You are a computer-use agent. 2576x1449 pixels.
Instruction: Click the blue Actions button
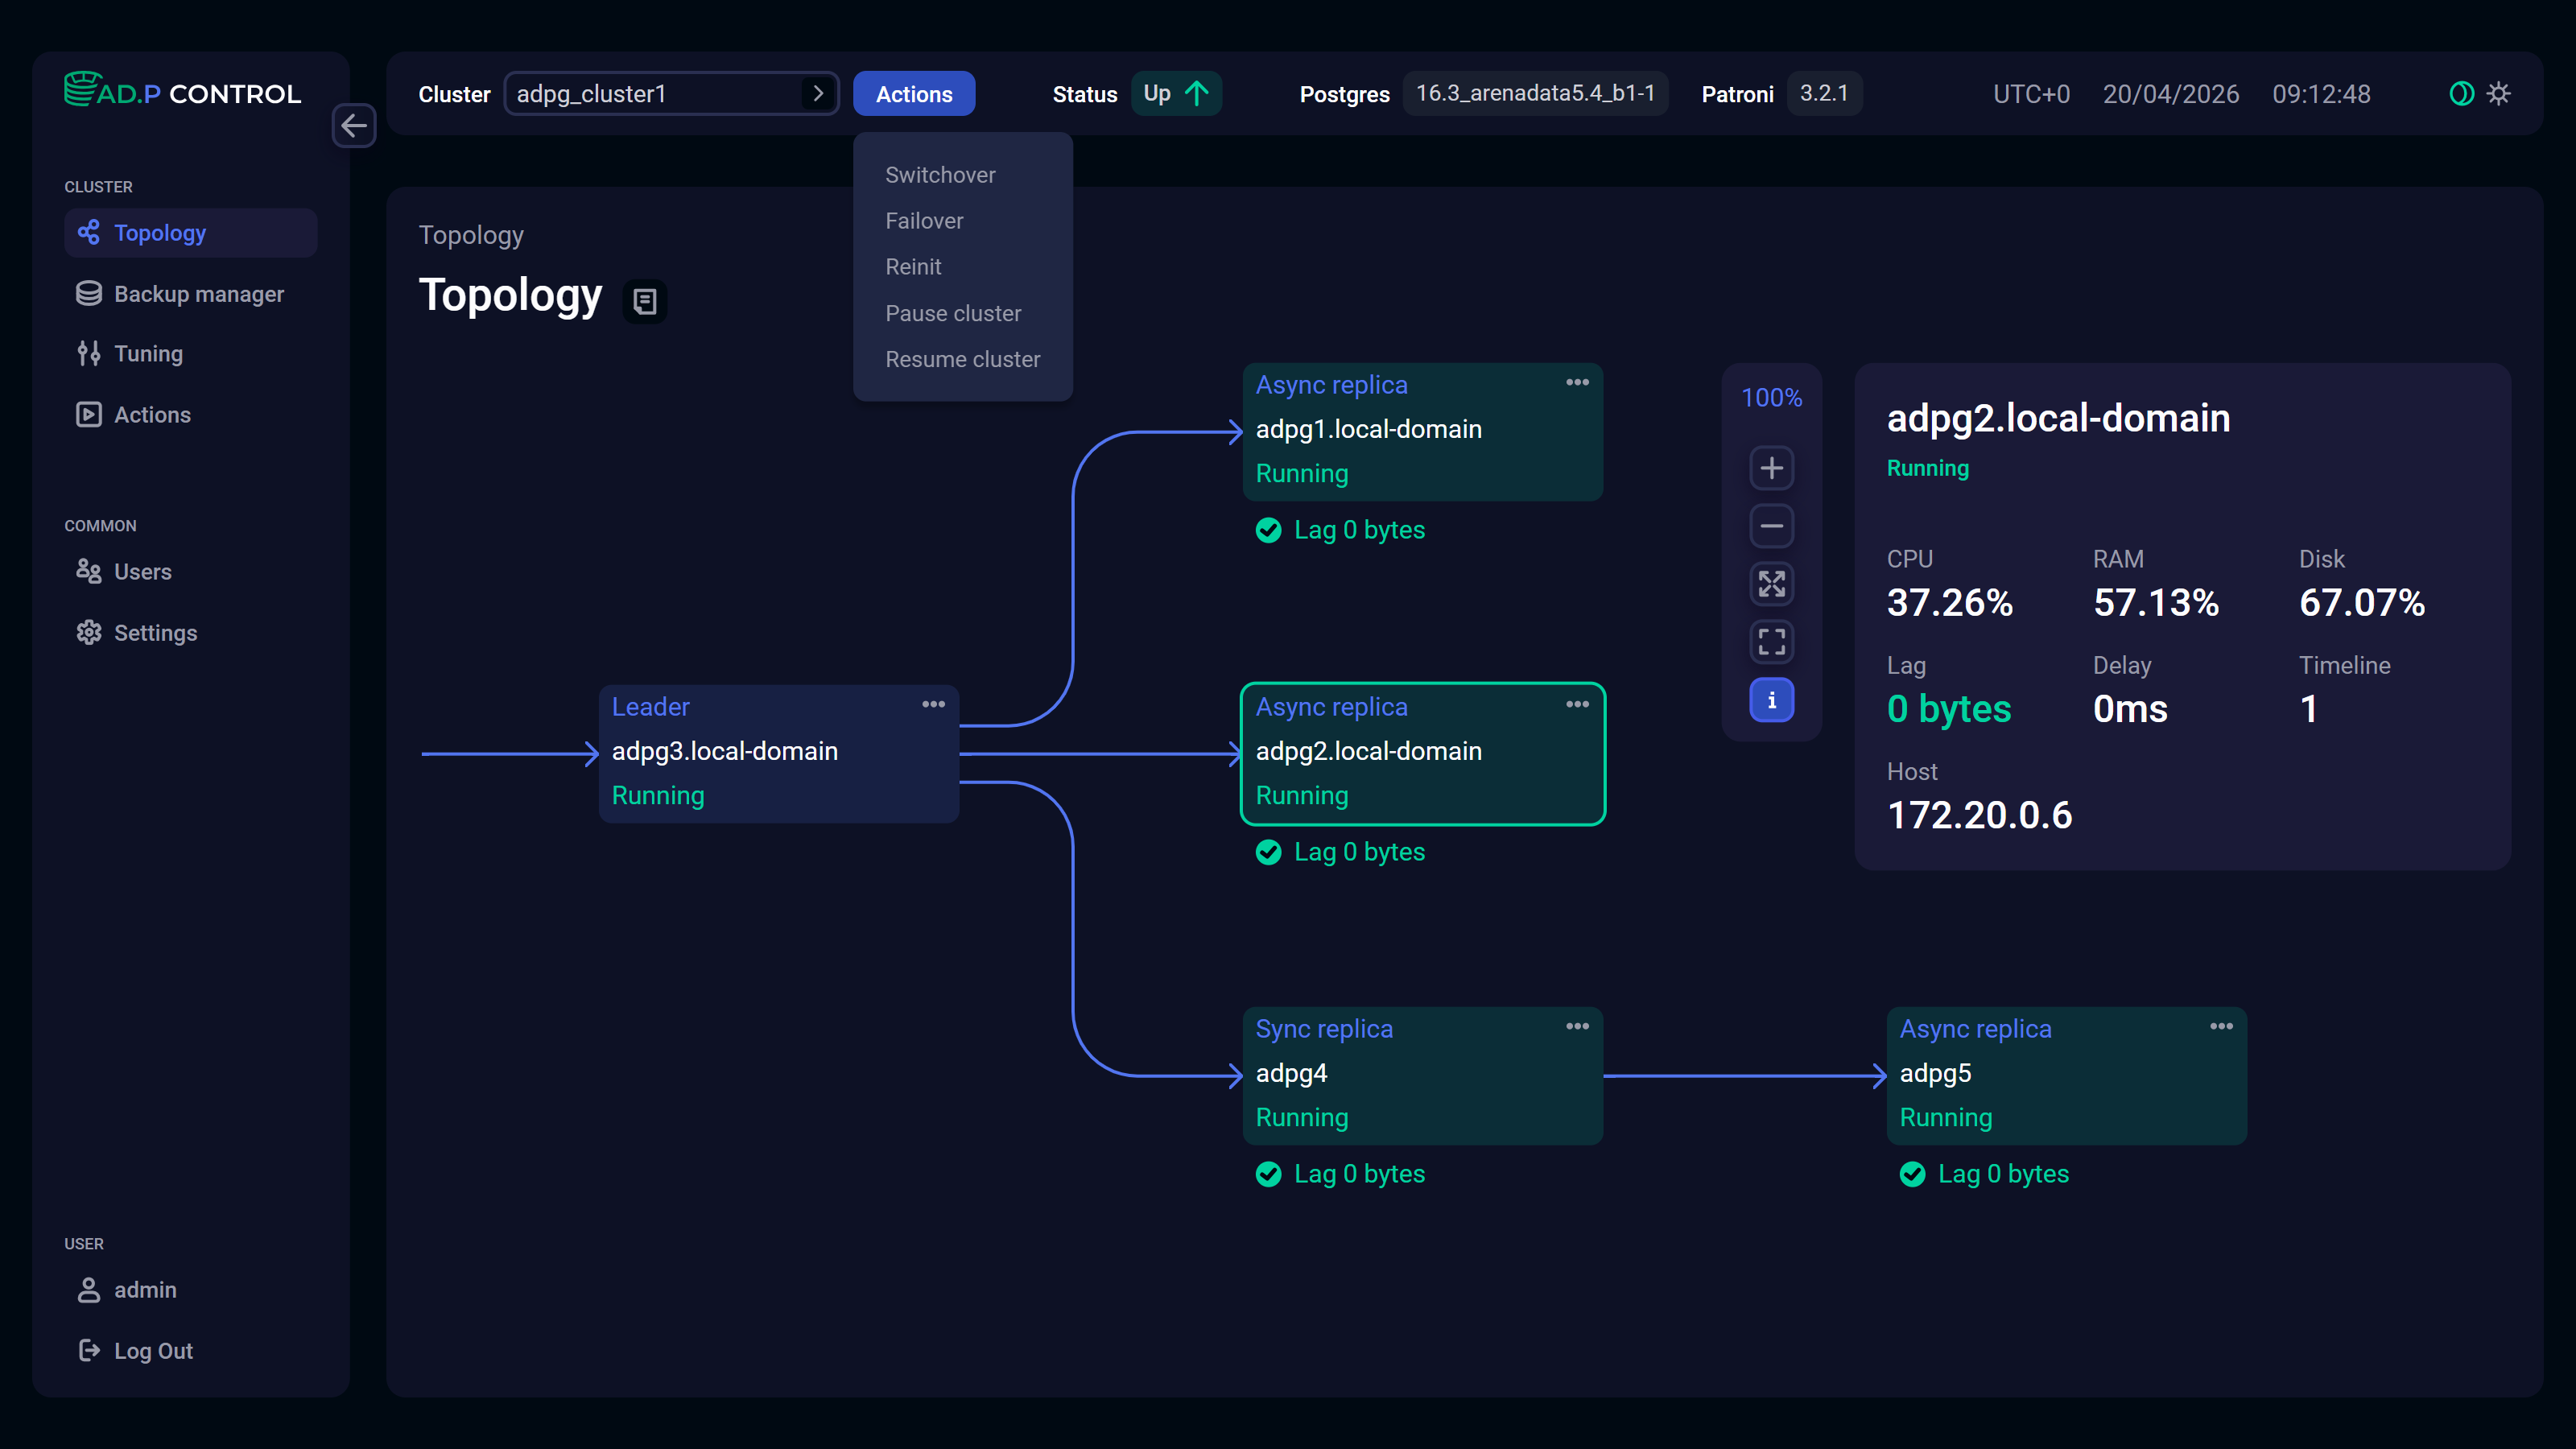pos(913,94)
